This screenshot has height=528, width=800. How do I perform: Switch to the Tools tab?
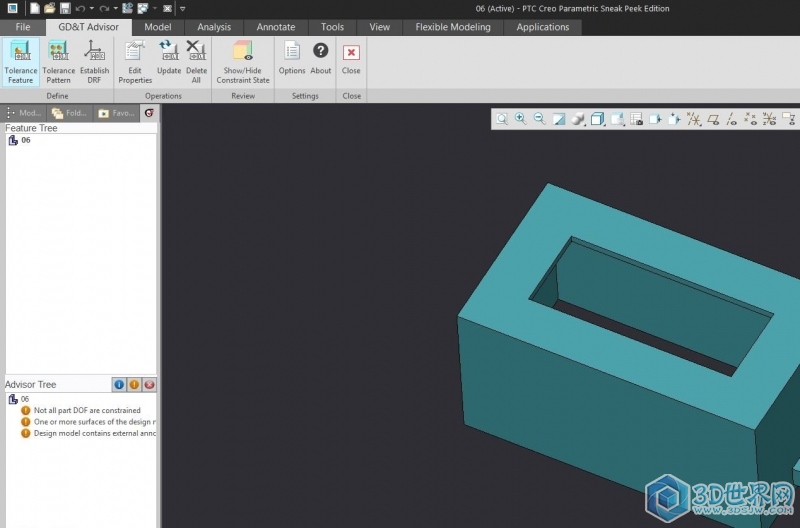(x=332, y=27)
